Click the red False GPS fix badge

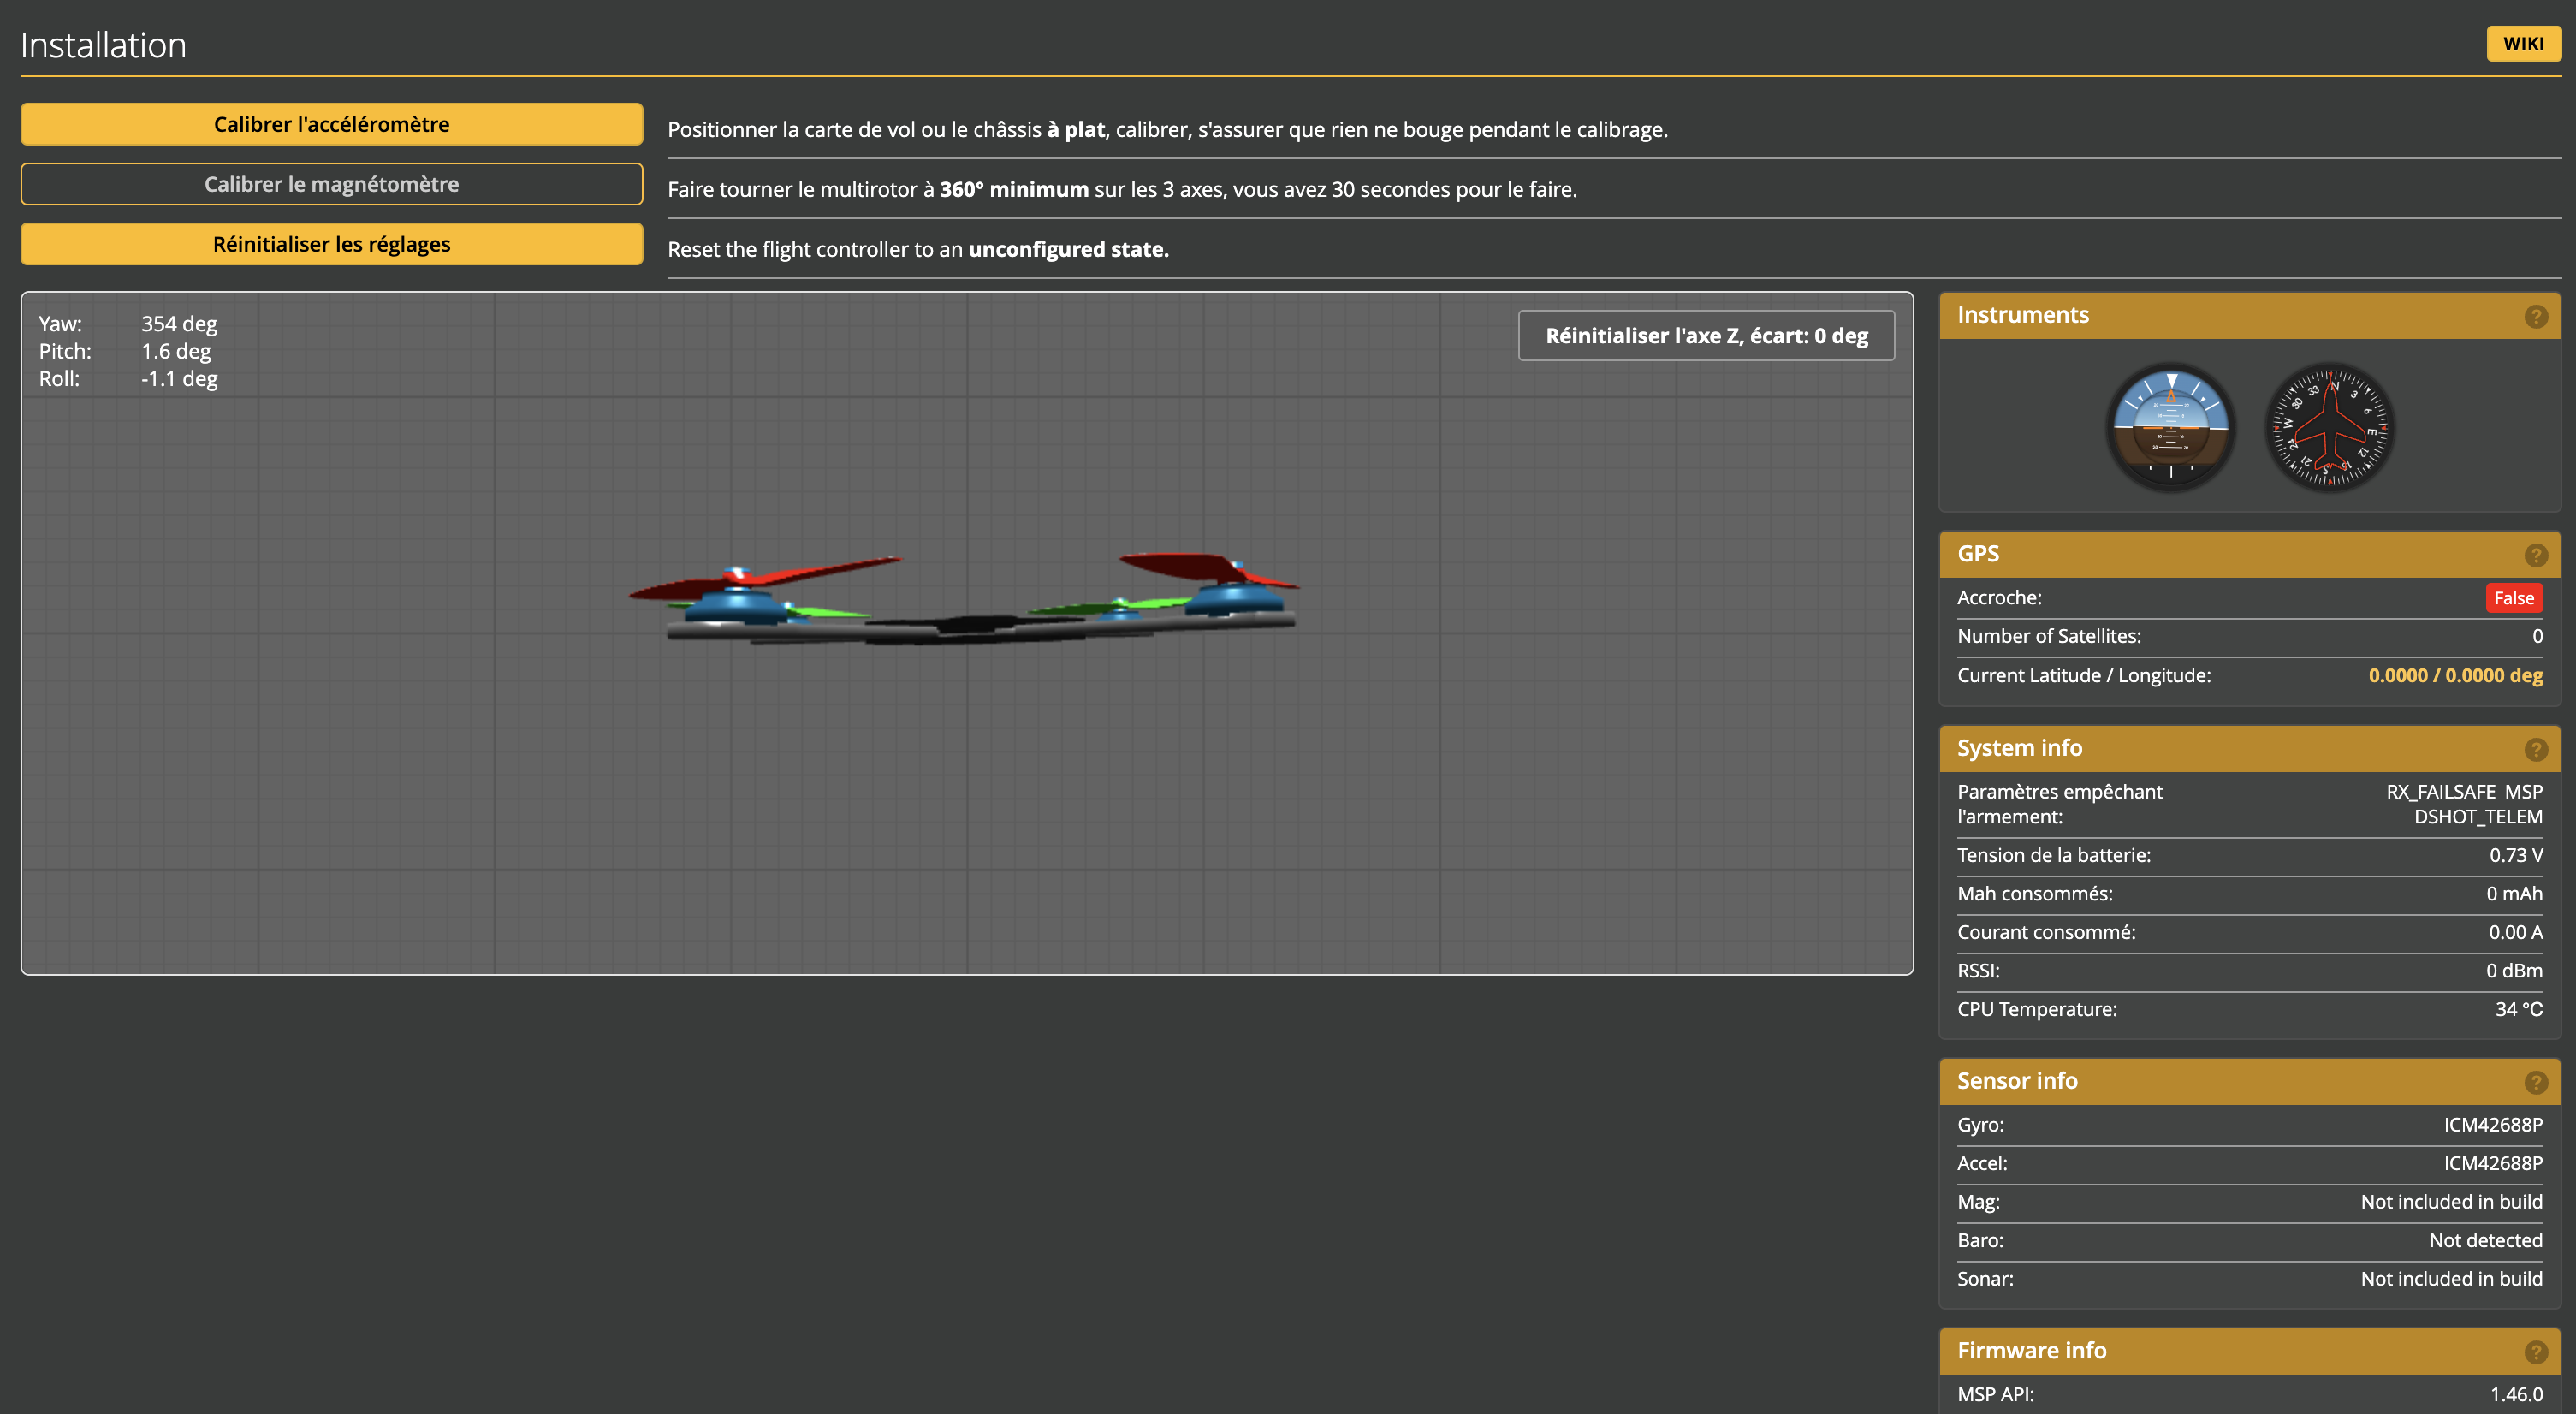[2513, 598]
